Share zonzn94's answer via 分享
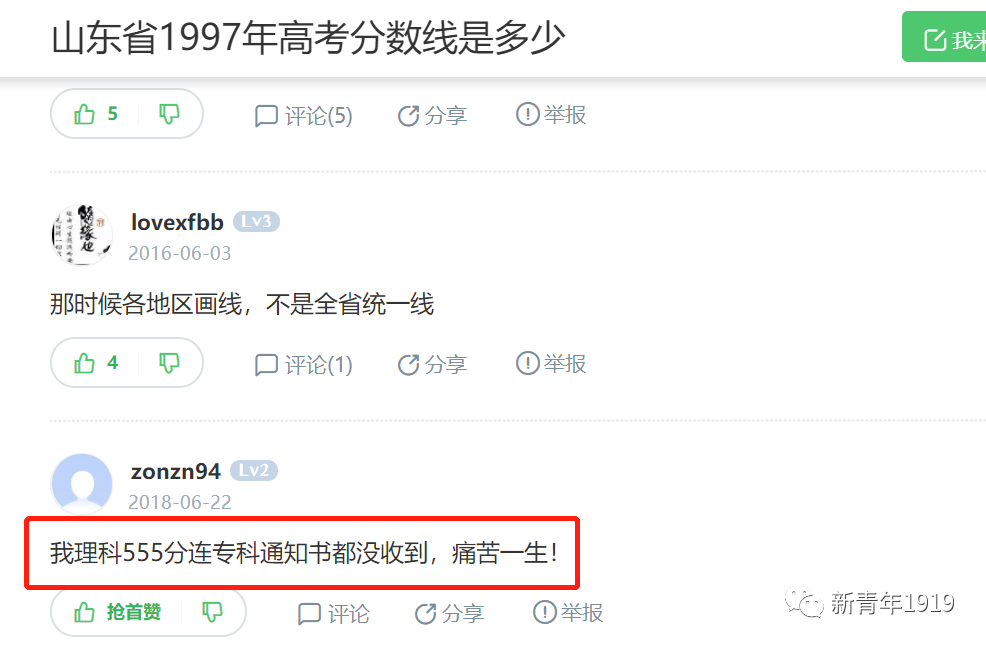986x646 pixels. tap(450, 614)
